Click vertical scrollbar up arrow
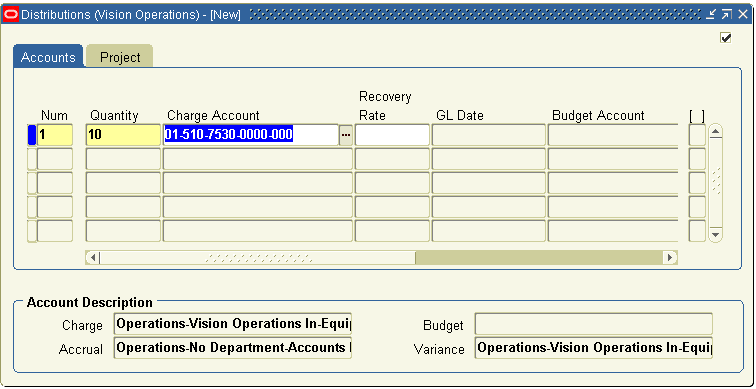Image resolution: width=756 pixels, height=389 pixels. point(716,132)
